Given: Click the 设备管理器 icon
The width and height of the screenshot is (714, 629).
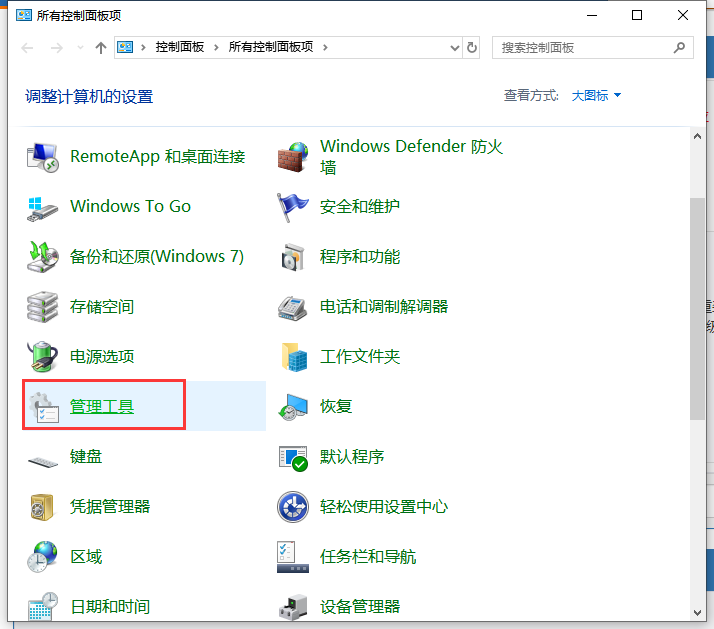Looking at the screenshot, I should (293, 606).
